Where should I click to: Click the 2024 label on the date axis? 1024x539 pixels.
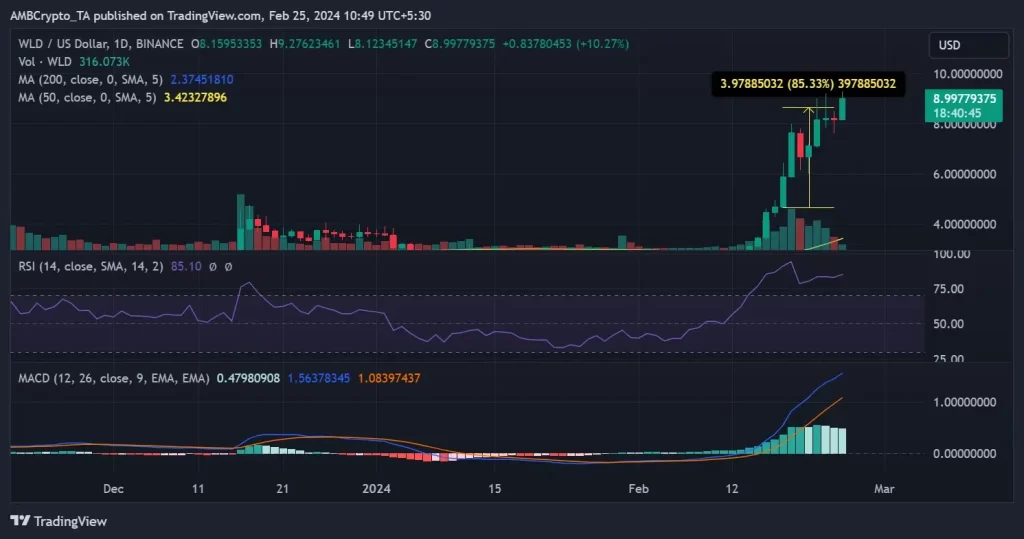coord(376,489)
